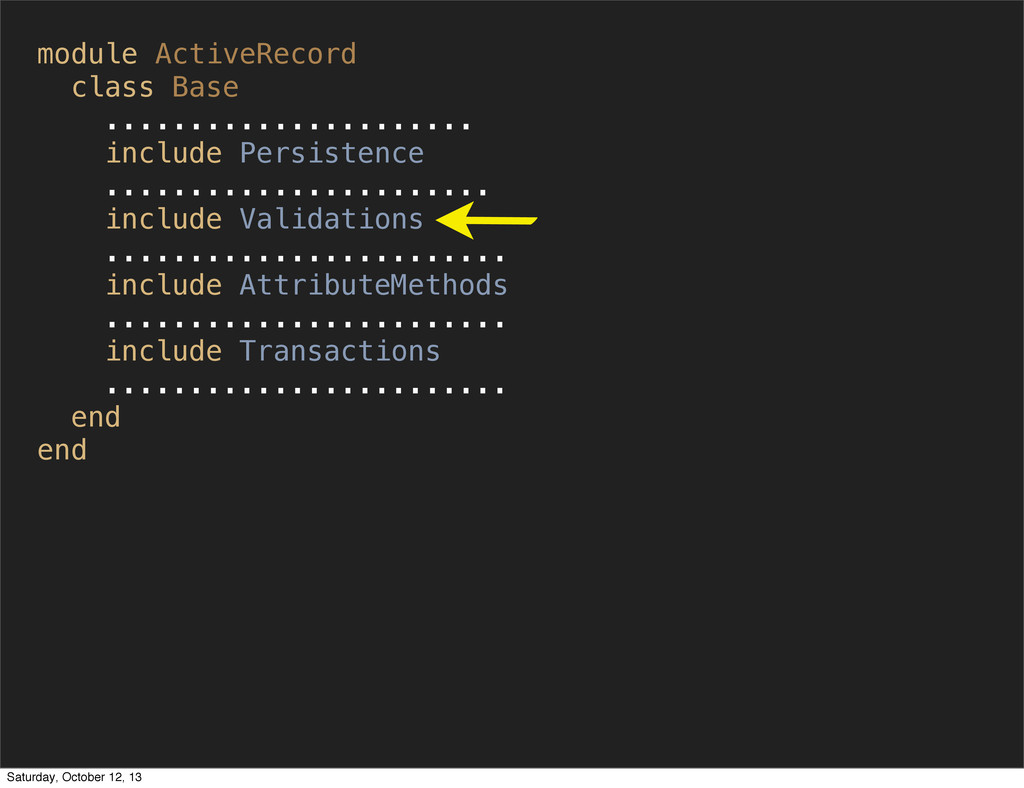The width and height of the screenshot is (1024, 788).
Task: Click 'include' before AttributeMethods
Action: [x=165, y=285]
